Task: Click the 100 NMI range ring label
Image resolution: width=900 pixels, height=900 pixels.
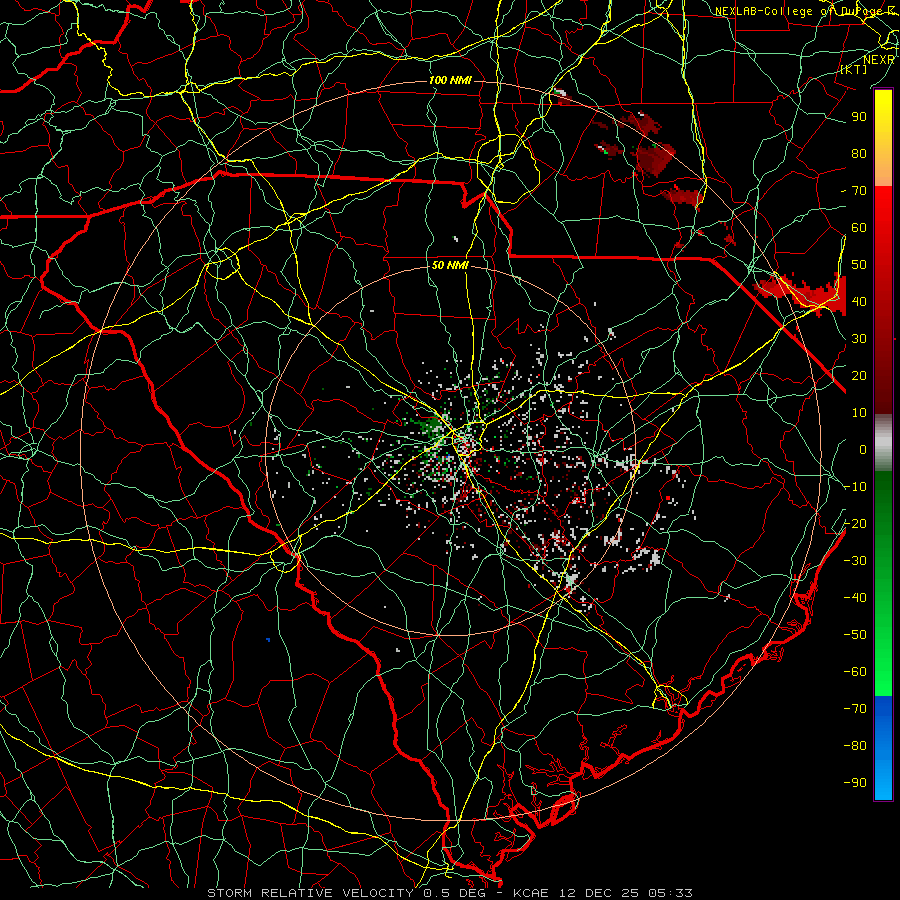Action: 450,80
